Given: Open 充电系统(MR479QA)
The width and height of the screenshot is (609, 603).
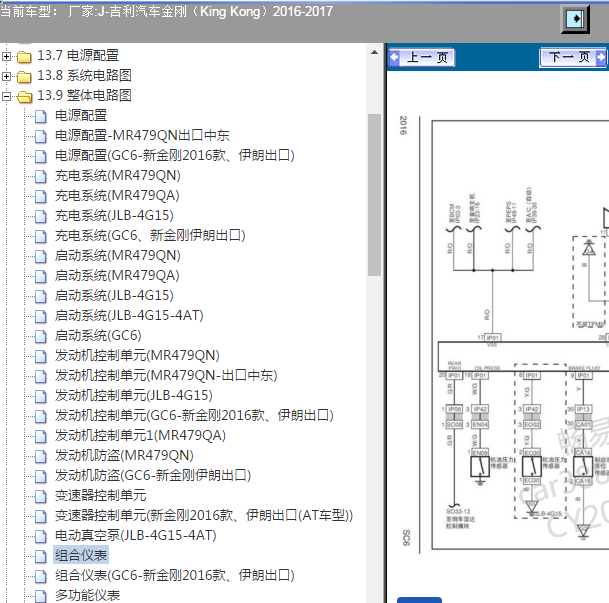Looking at the screenshot, I should point(117,195).
